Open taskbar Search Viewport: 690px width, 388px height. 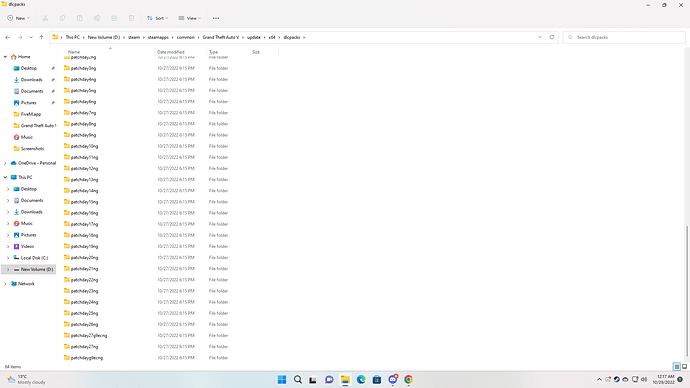[298, 380]
